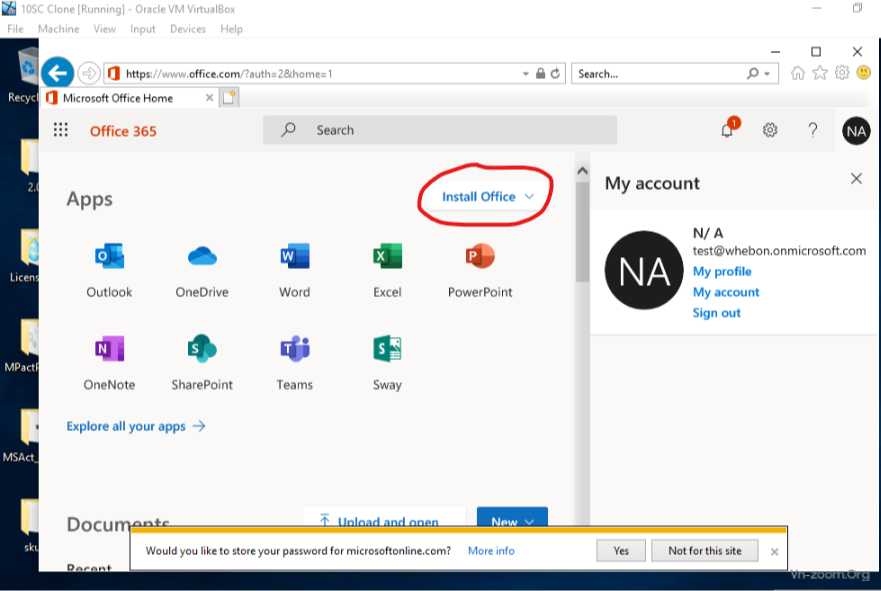Click the notifications bell icon
Screen dimensions: 881x591
tap(728, 130)
